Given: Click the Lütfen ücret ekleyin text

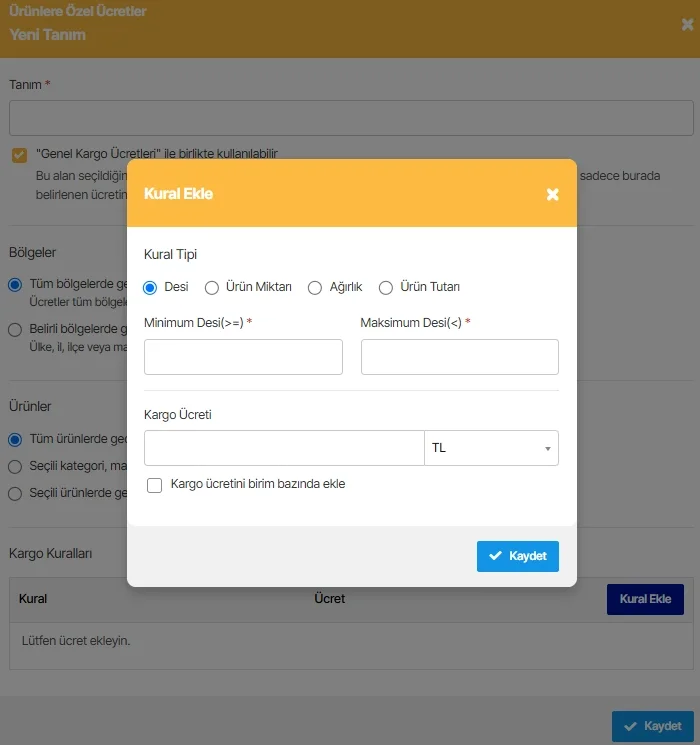Looking at the screenshot, I should tap(76, 640).
